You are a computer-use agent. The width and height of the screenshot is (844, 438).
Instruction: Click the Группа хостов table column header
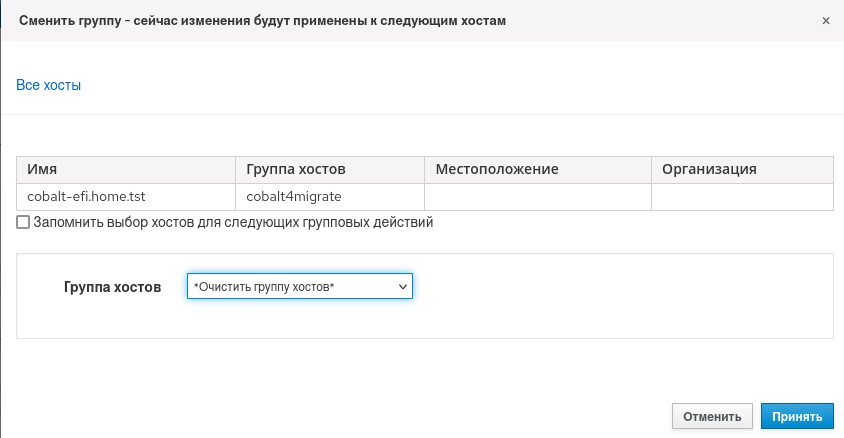point(296,169)
